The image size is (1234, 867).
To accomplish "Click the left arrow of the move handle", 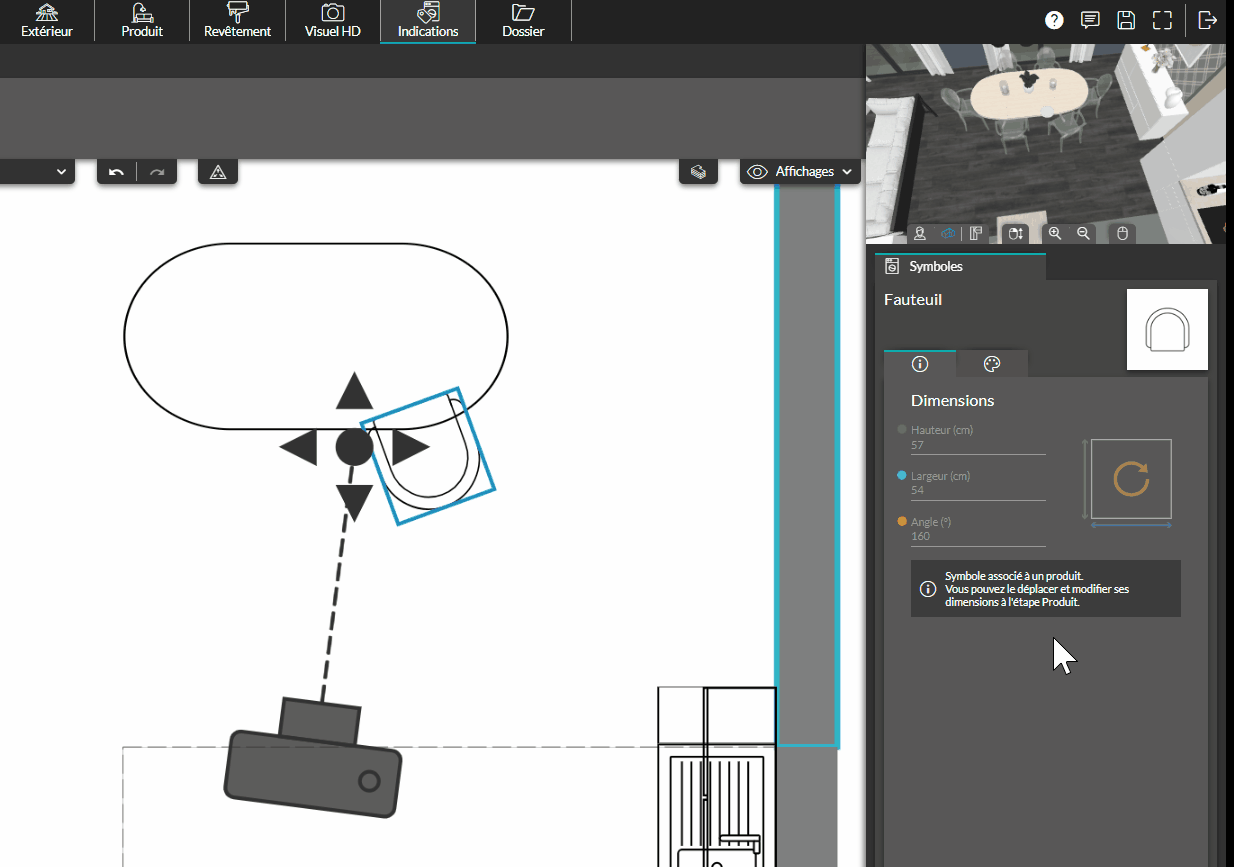I will [298, 447].
